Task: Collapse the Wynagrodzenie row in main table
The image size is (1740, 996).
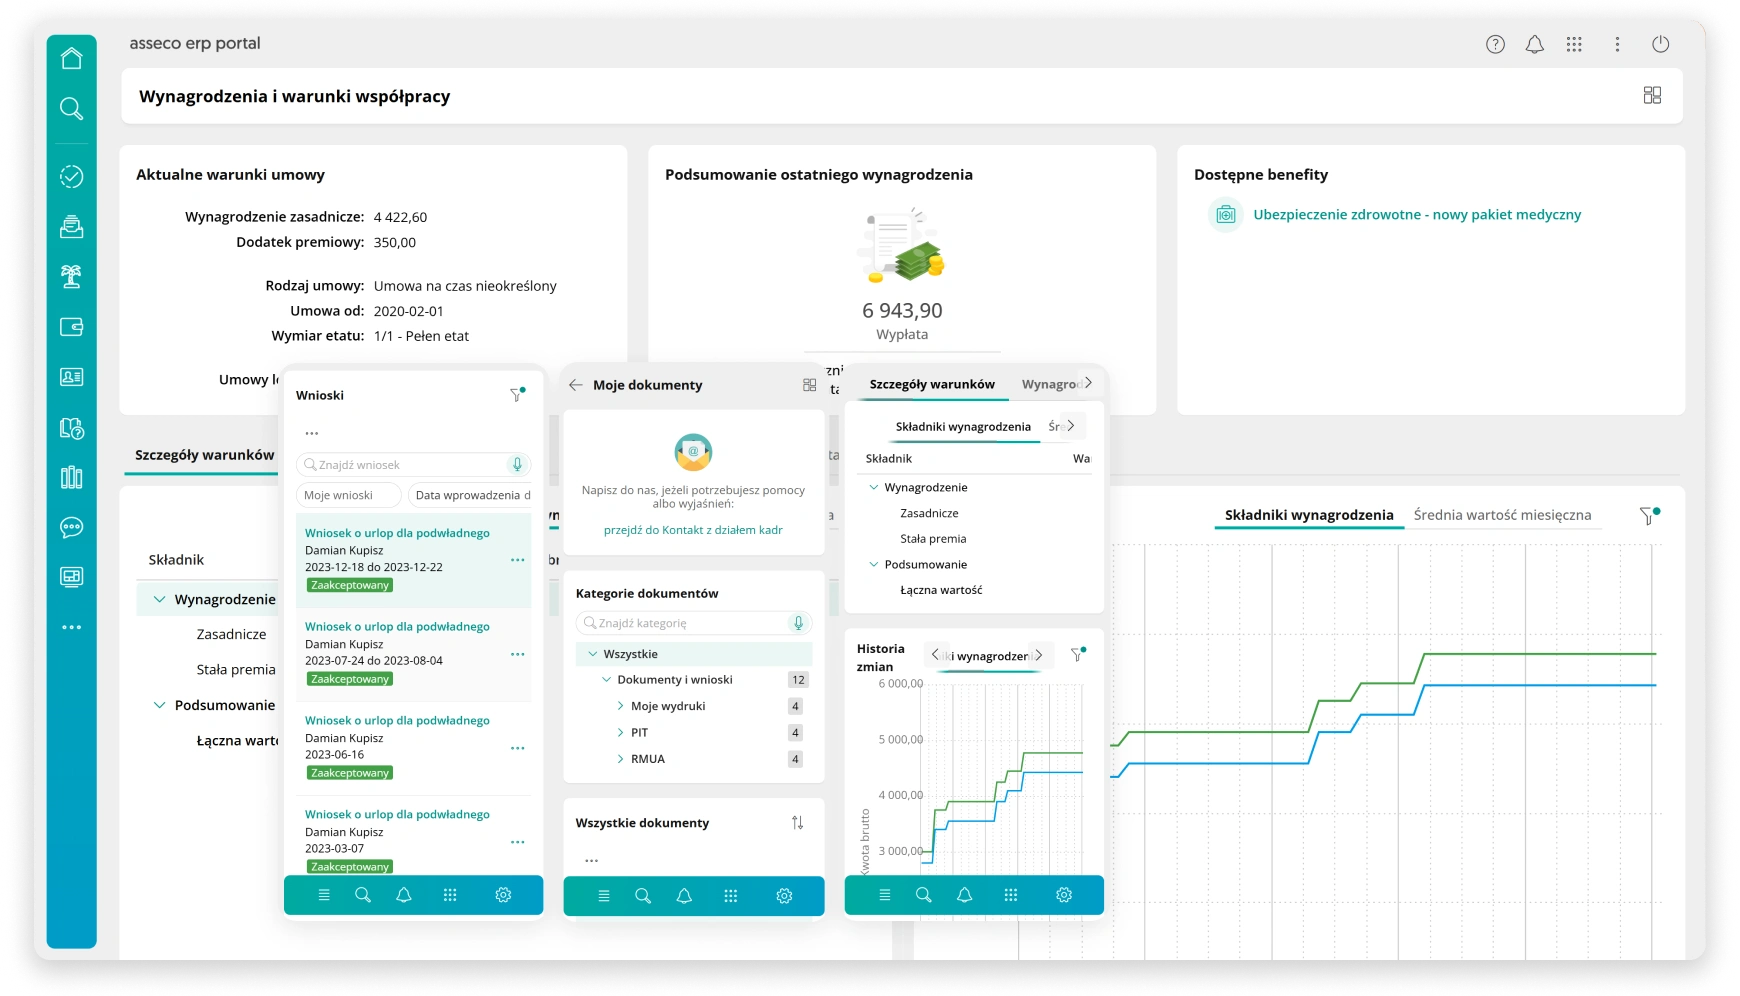Action: click(159, 599)
